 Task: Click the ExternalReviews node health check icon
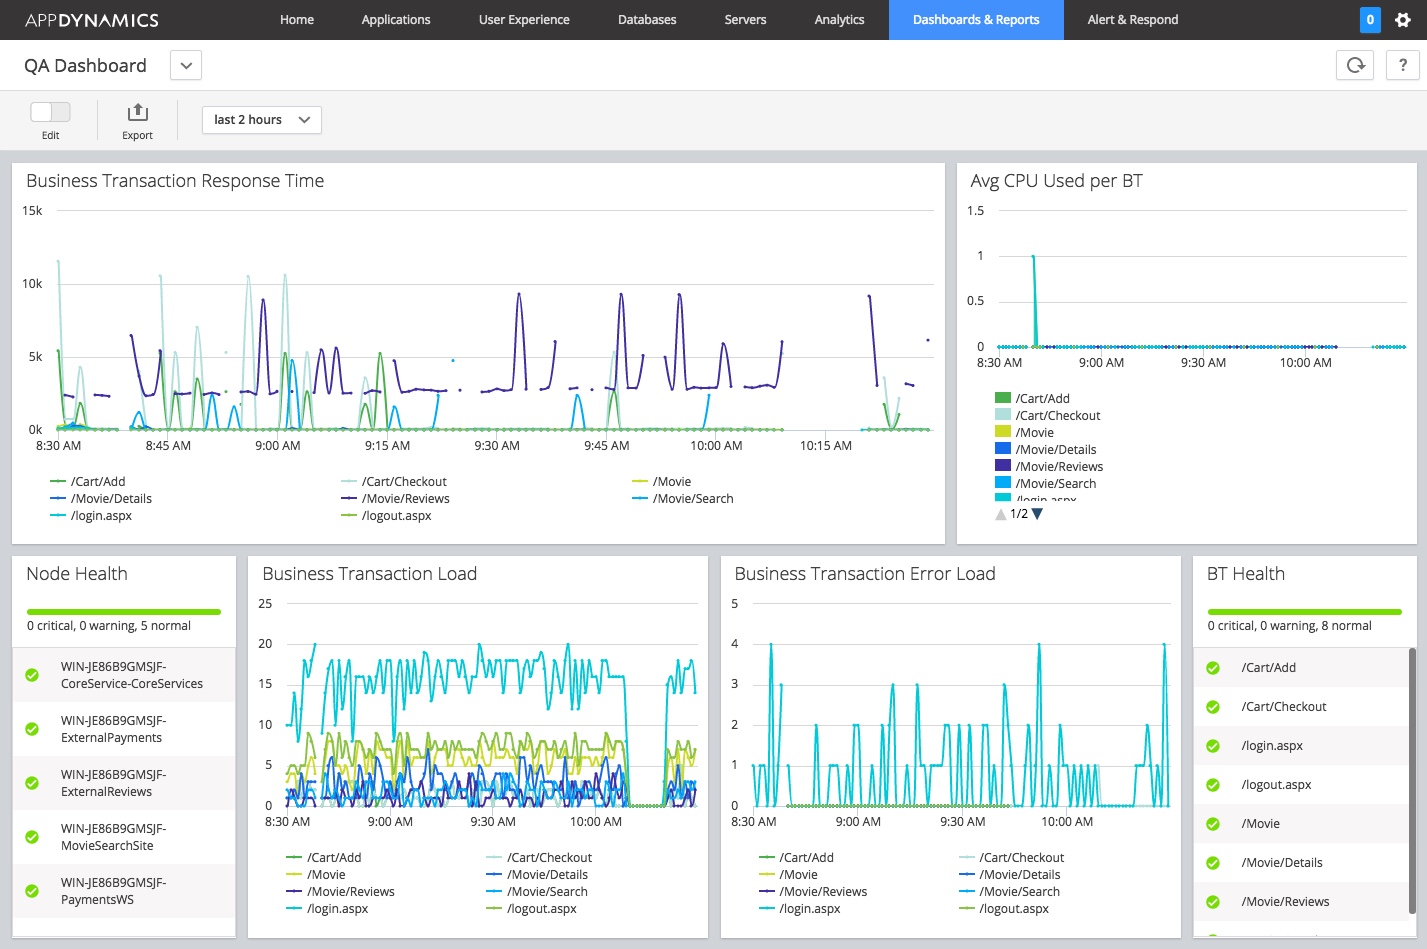[x=32, y=783]
